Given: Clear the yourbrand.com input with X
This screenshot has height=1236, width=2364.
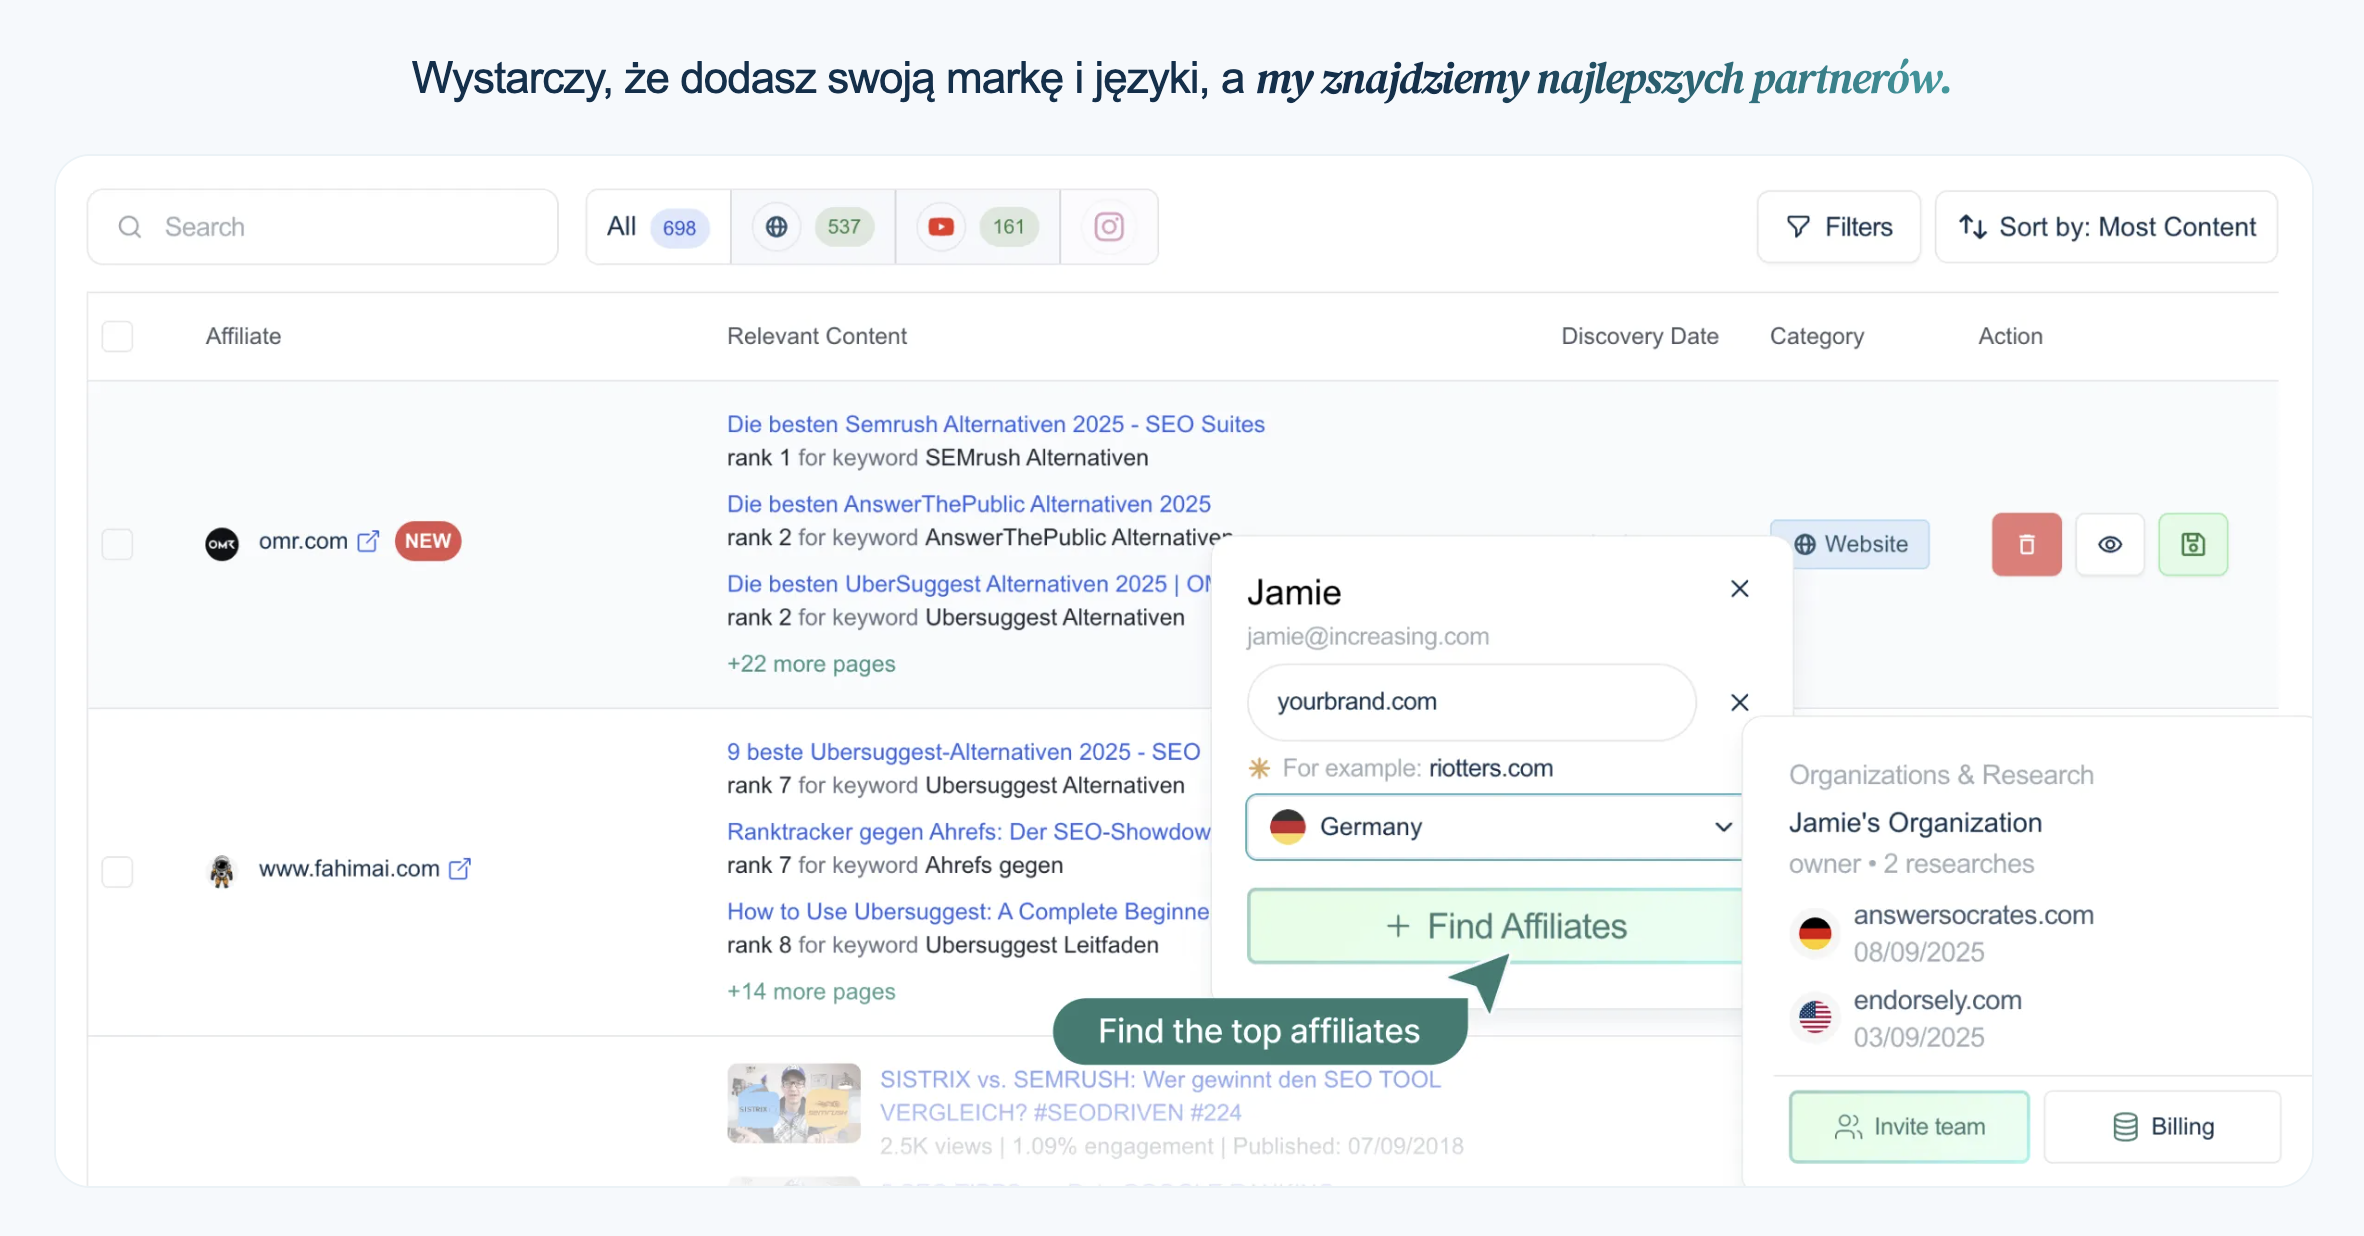Looking at the screenshot, I should pyautogui.click(x=1739, y=702).
